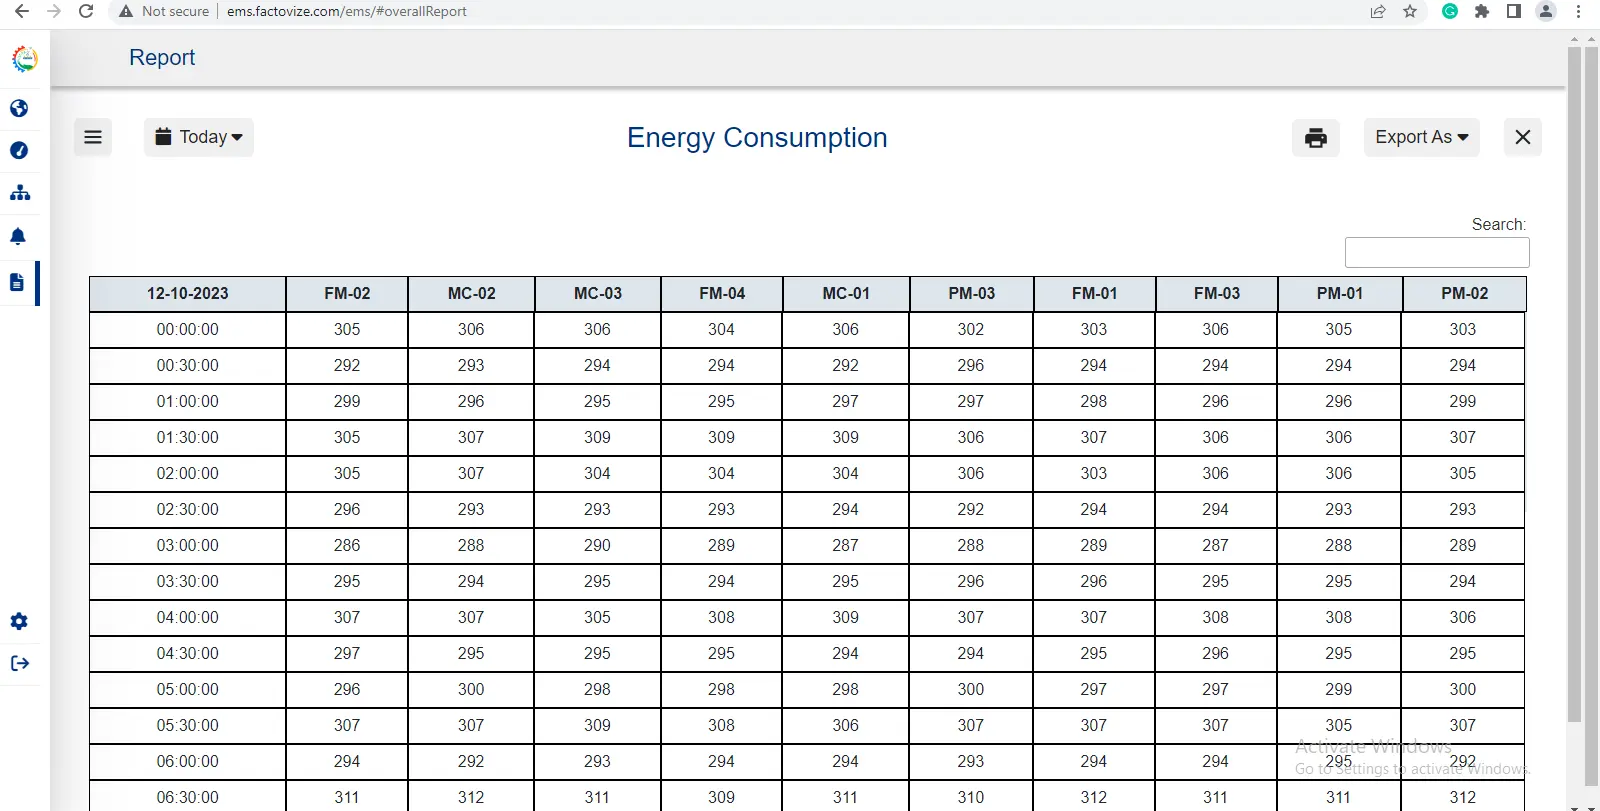Click MC-01 value 309 at 04:00:00
This screenshot has height=811, width=1600.
click(846, 618)
